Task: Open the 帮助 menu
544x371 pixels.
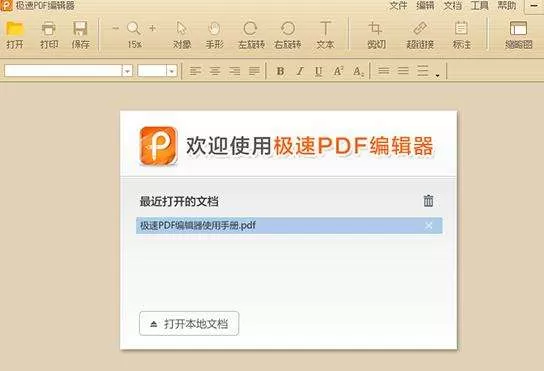Action: (x=507, y=6)
